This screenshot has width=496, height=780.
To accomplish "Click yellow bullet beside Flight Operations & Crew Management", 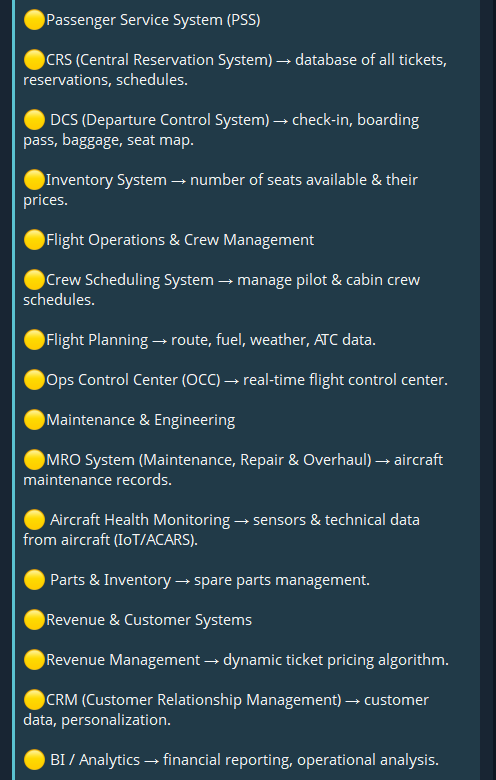I will point(34,240).
